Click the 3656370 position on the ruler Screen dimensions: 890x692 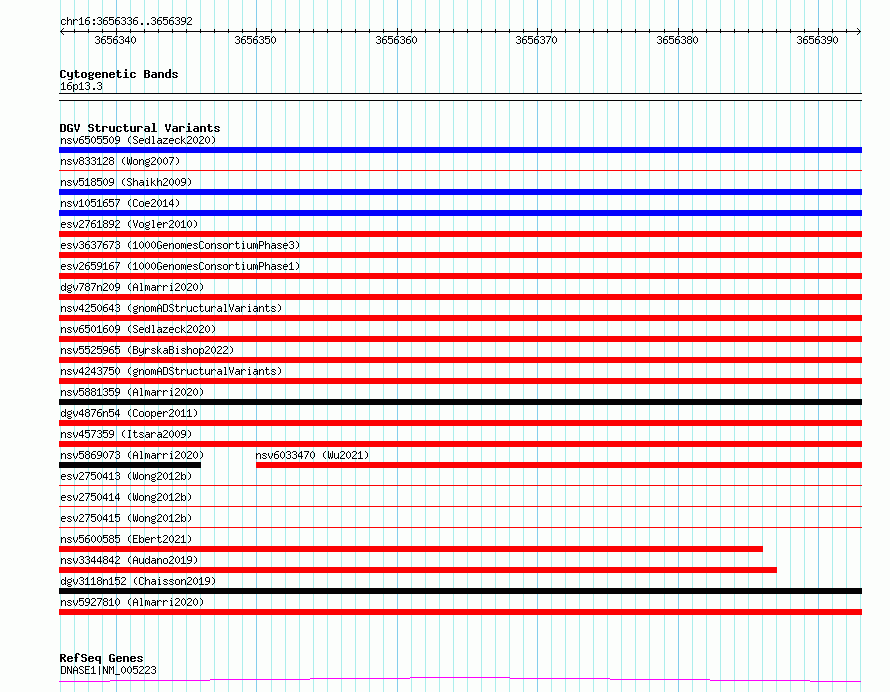(x=536, y=40)
